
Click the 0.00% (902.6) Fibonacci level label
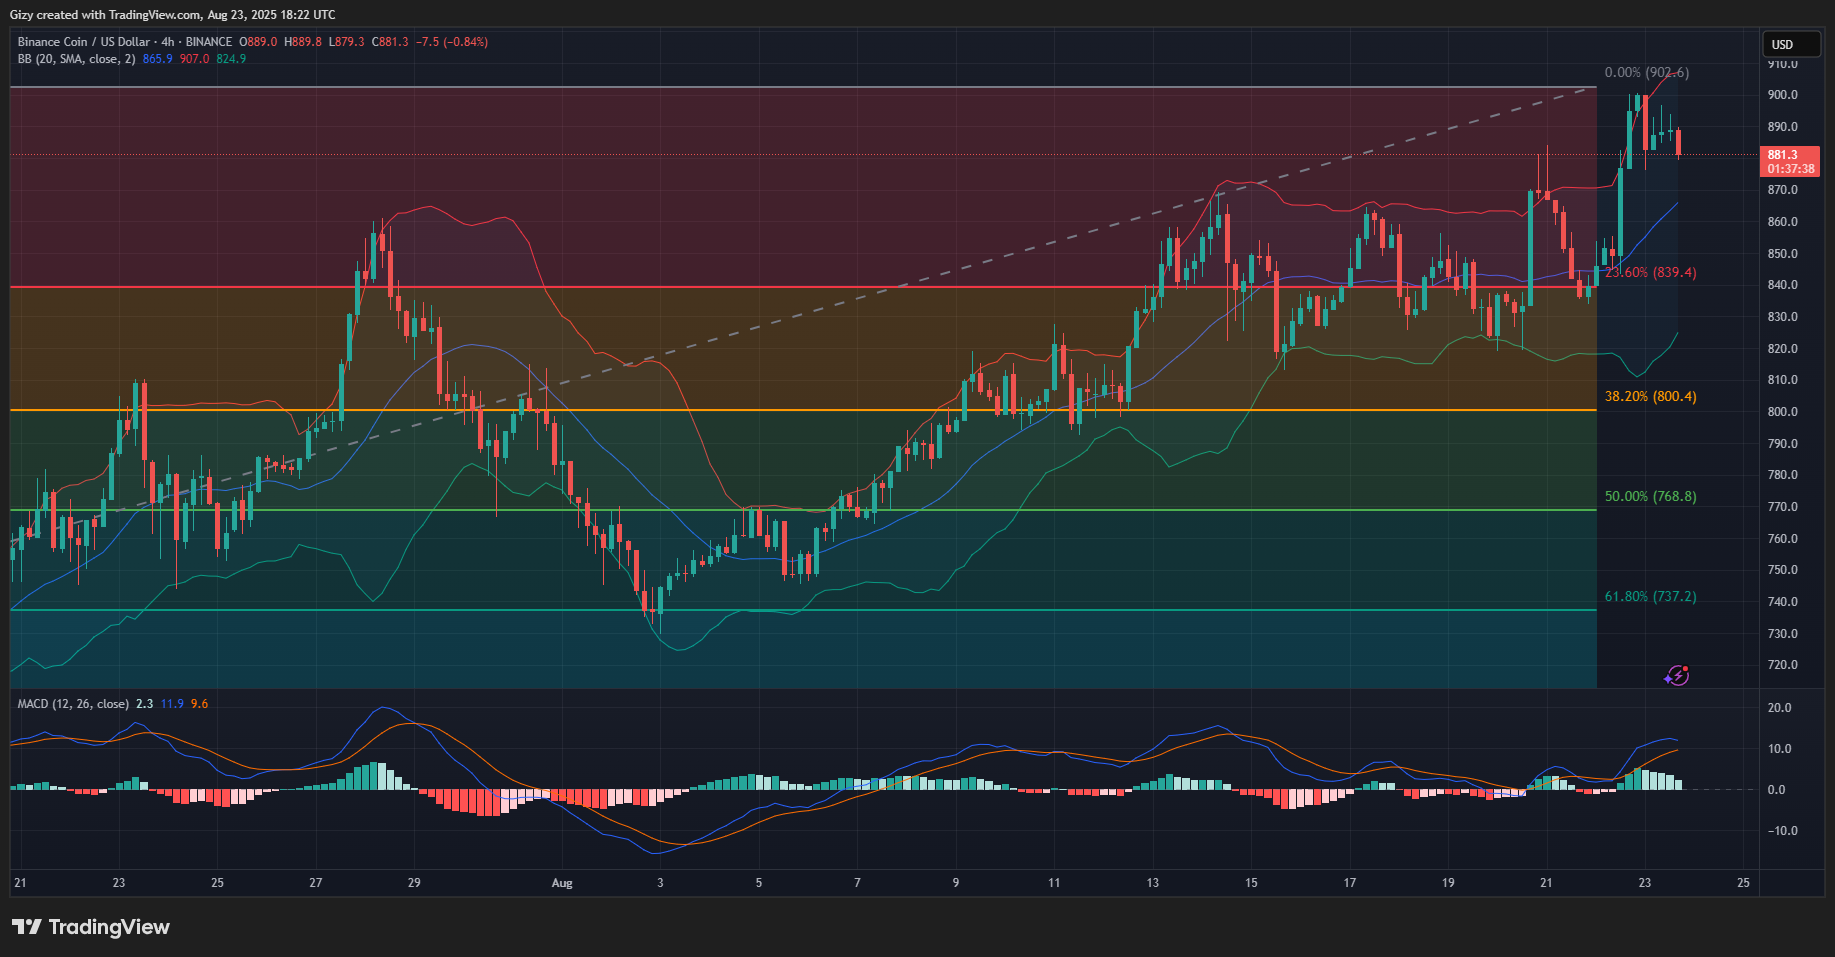coord(1646,73)
